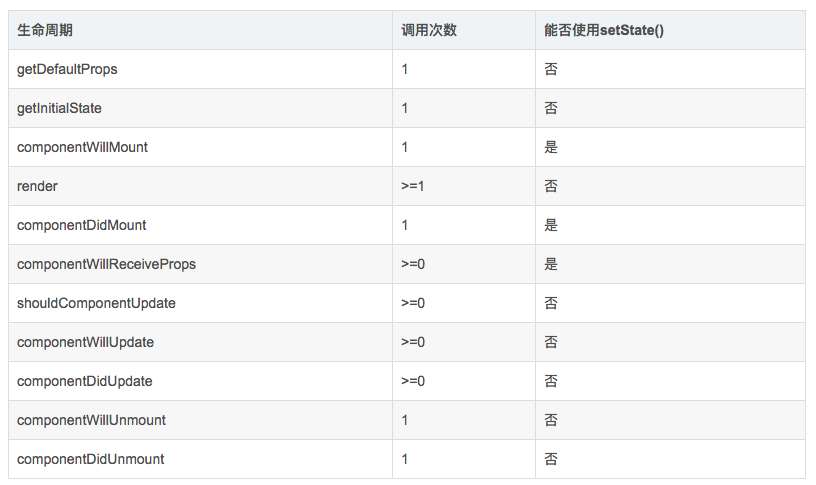This screenshot has width=816, height=485.
Task: Click >=0 in the shouldComponentUpdate row
Action: point(413,303)
